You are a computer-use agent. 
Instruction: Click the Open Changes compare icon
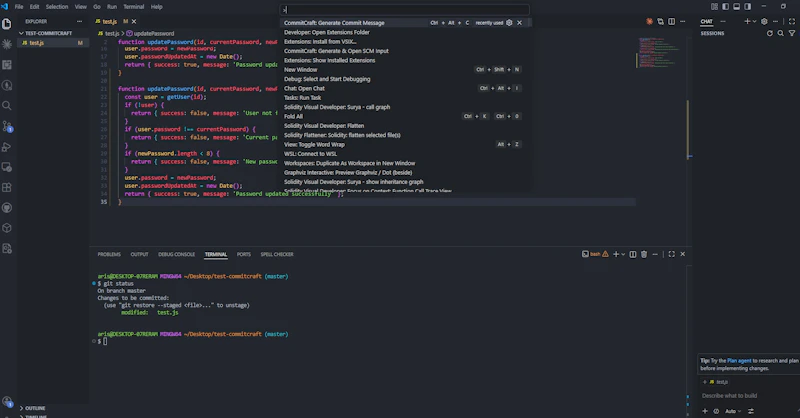coord(661,21)
